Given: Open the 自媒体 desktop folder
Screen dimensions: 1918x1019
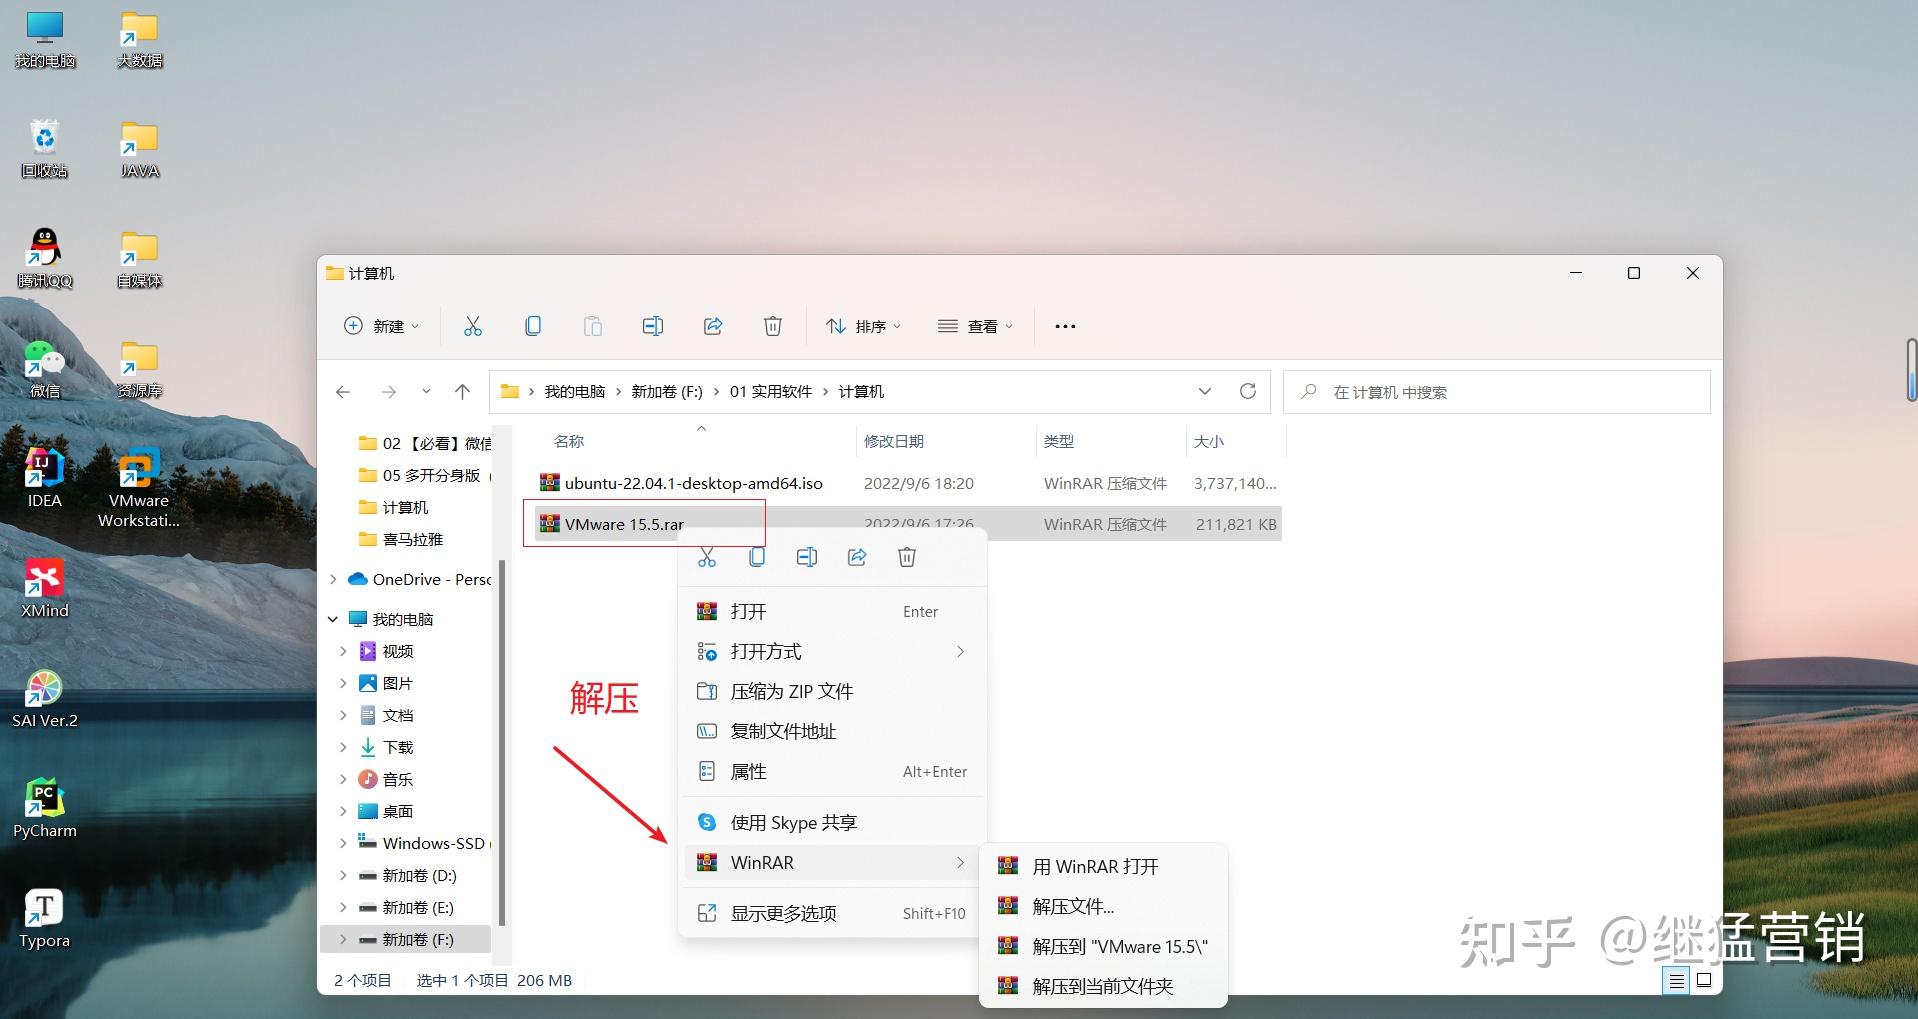Looking at the screenshot, I should (x=140, y=259).
